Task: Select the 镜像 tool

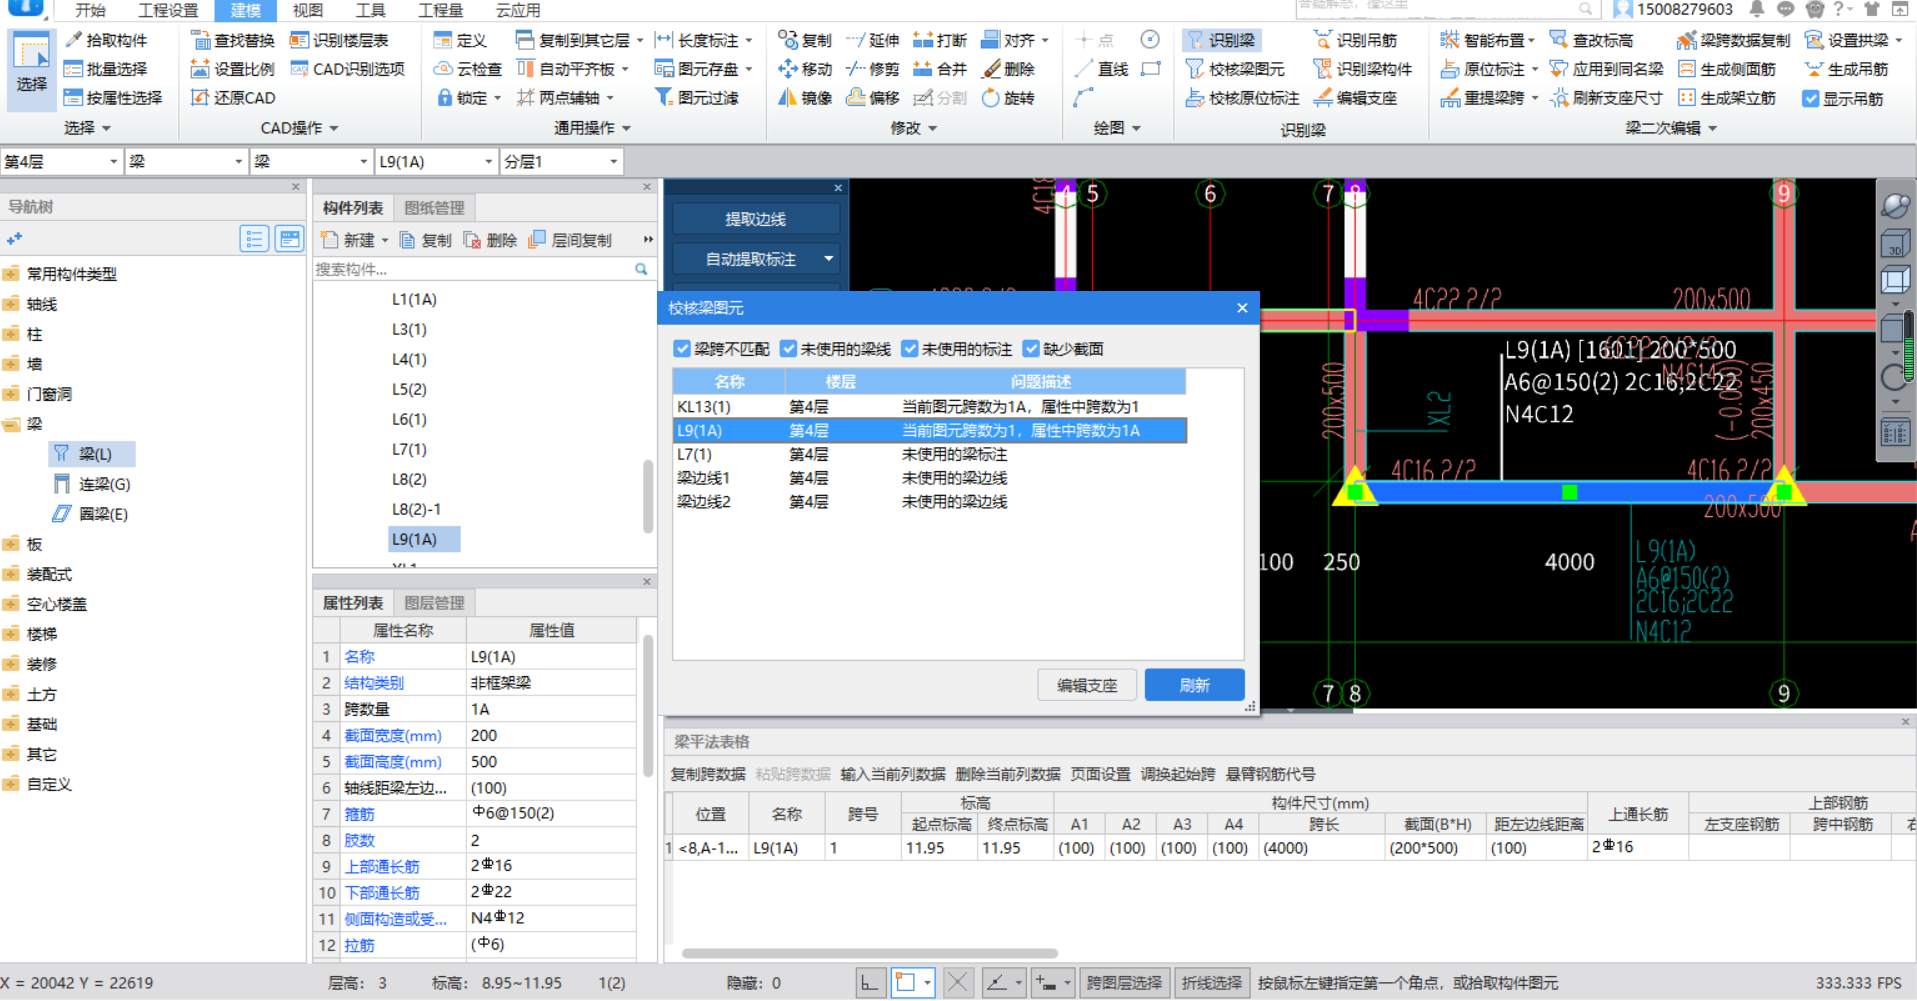Action: [x=805, y=98]
